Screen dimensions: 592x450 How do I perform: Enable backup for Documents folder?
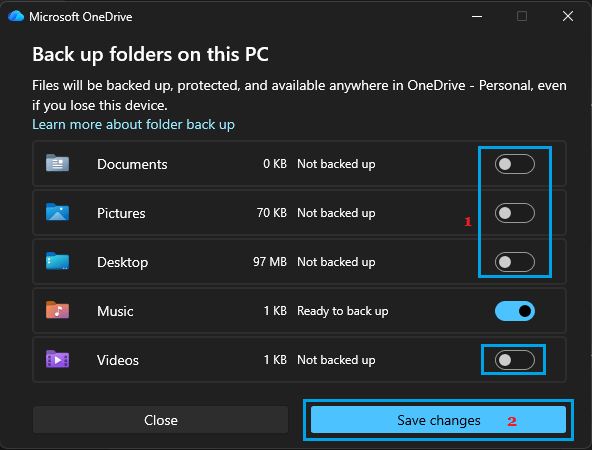pos(515,164)
